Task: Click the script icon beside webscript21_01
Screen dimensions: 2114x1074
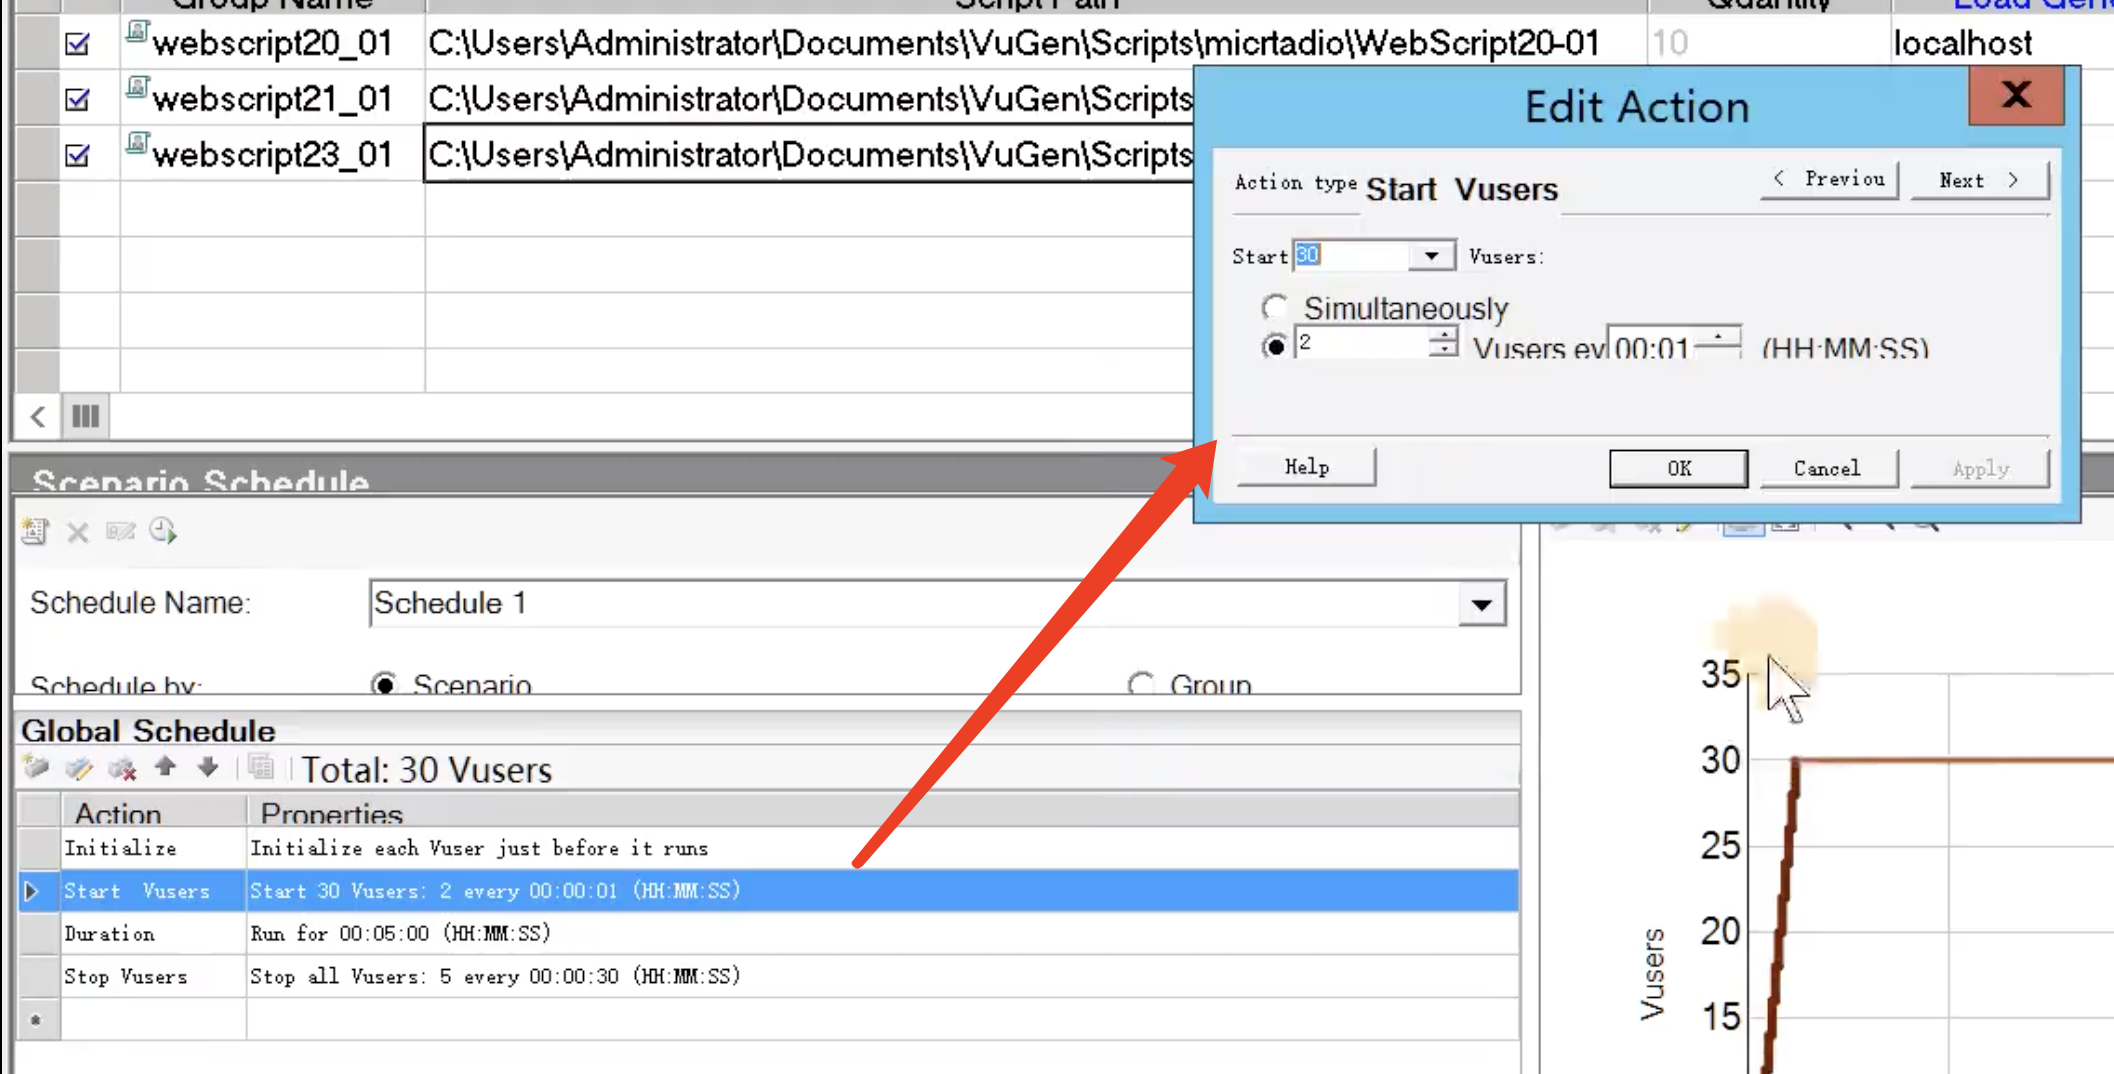Action: [x=137, y=90]
